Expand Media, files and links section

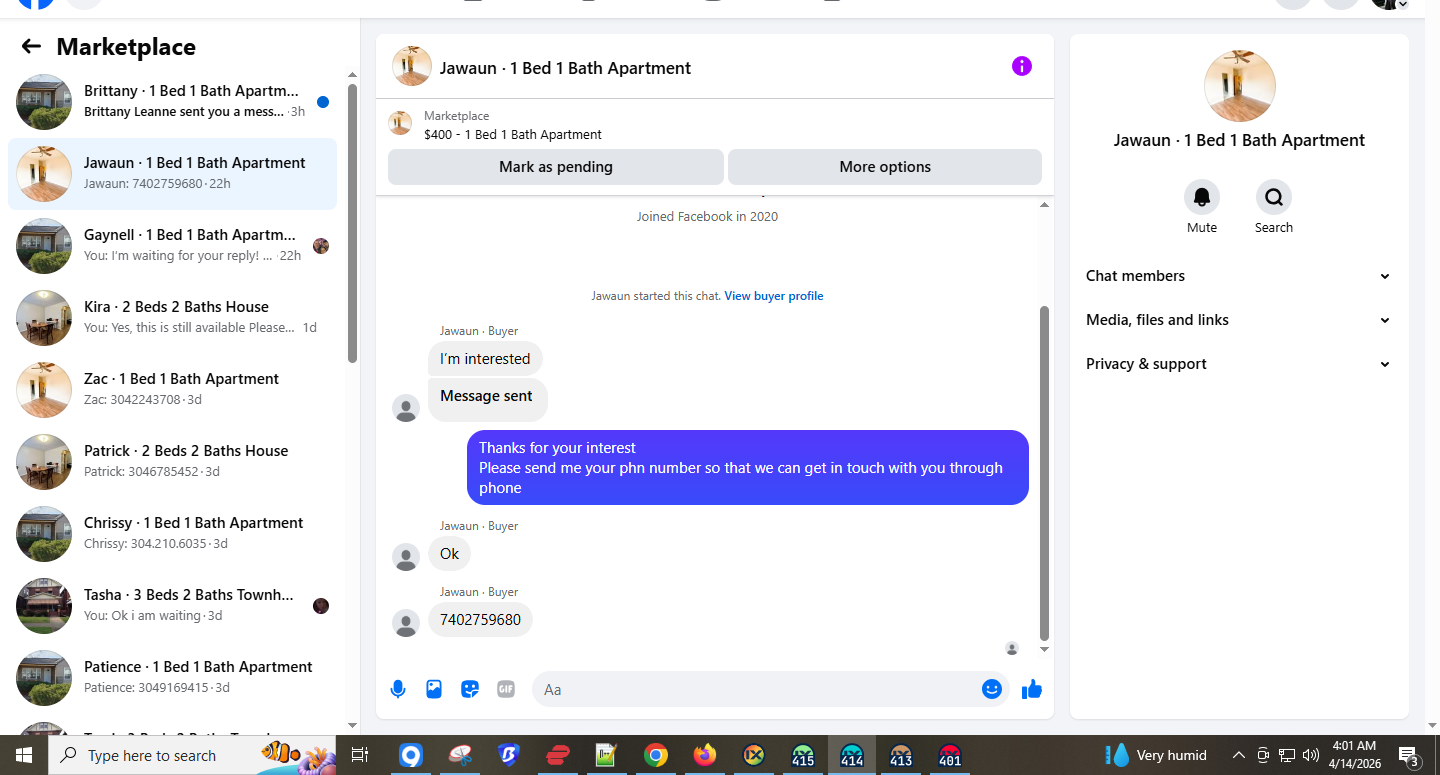click(1239, 320)
